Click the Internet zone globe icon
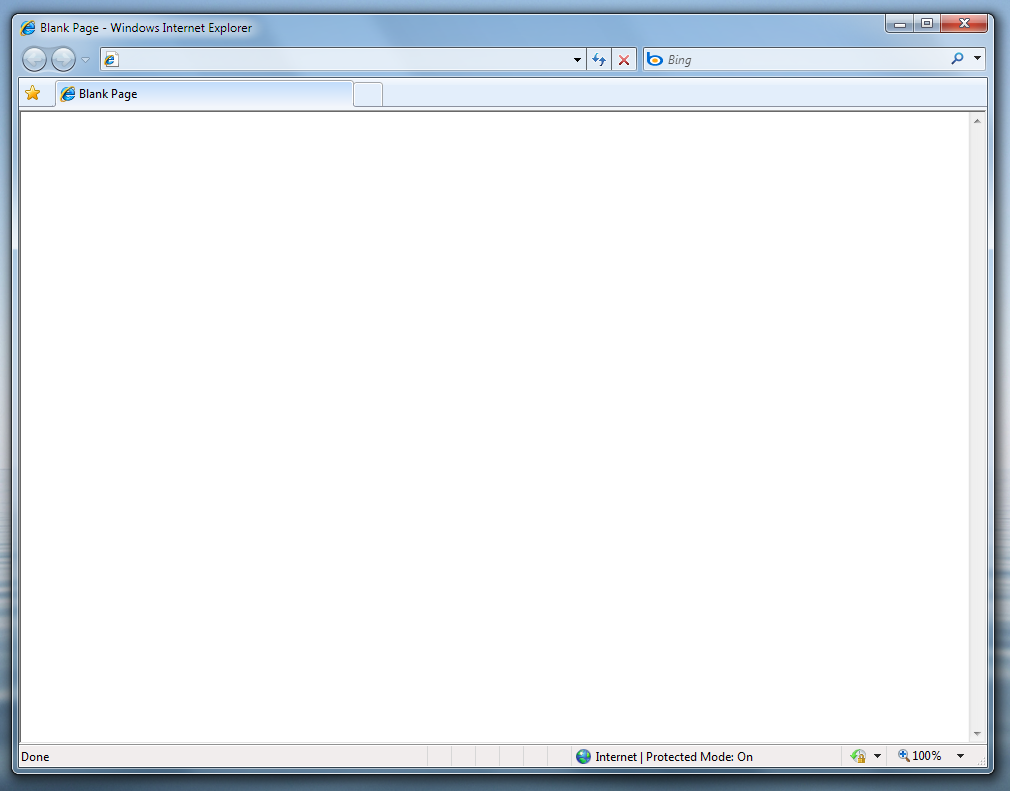This screenshot has width=1010, height=791. click(584, 757)
